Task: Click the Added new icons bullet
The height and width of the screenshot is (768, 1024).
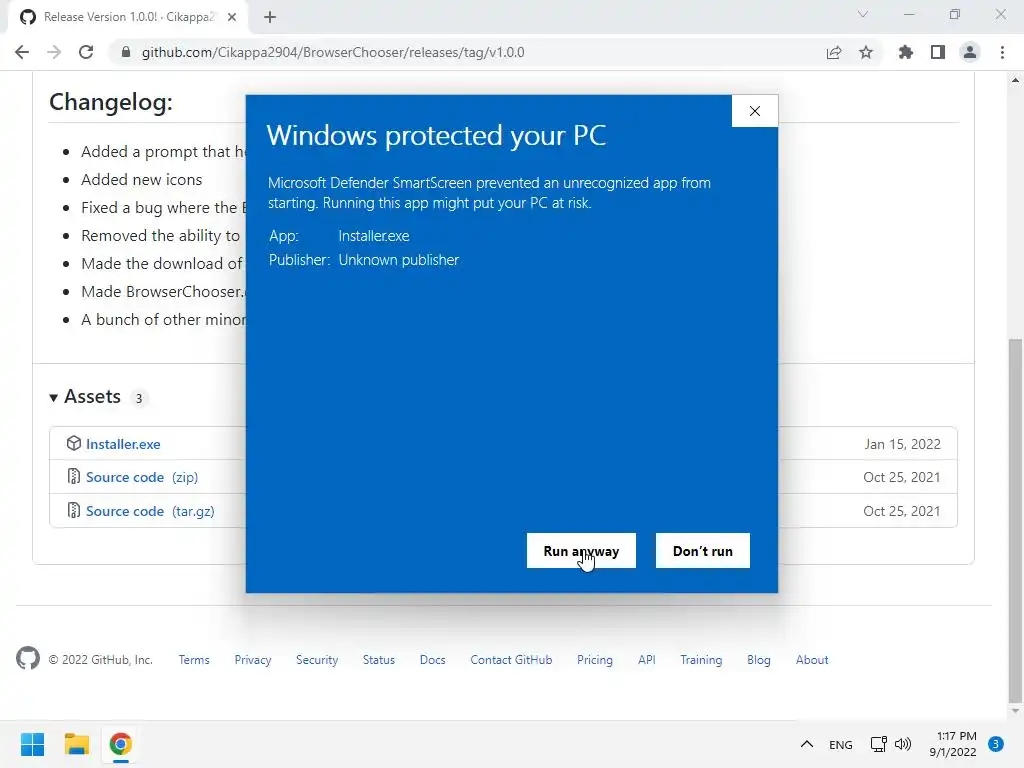Action: [x=142, y=180]
